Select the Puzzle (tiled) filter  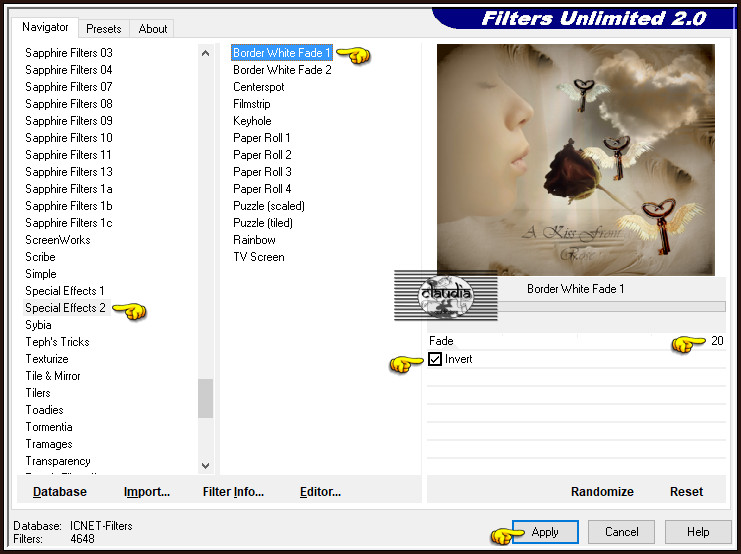click(x=263, y=223)
